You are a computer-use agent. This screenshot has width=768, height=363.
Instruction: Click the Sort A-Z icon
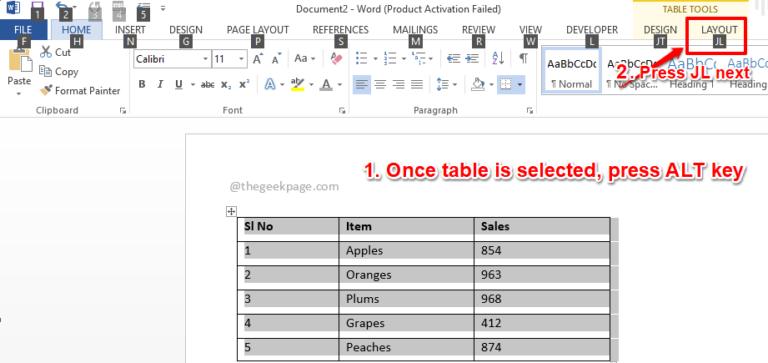click(498, 58)
